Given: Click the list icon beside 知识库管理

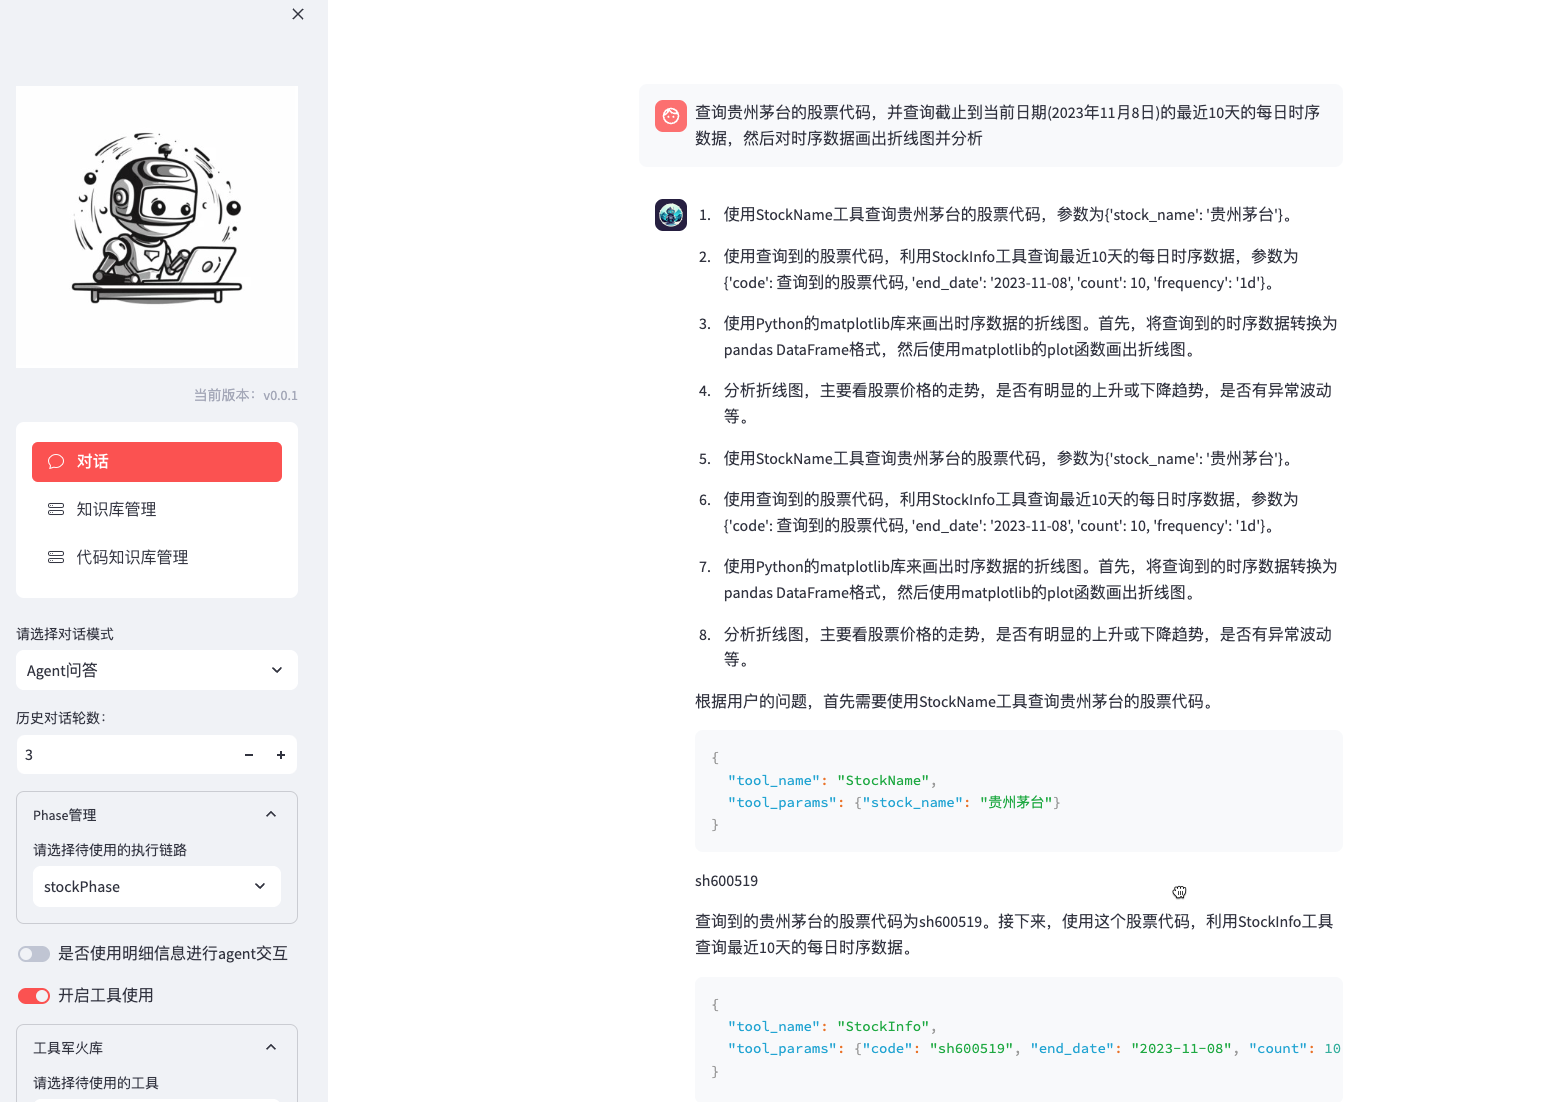Looking at the screenshot, I should 55,508.
